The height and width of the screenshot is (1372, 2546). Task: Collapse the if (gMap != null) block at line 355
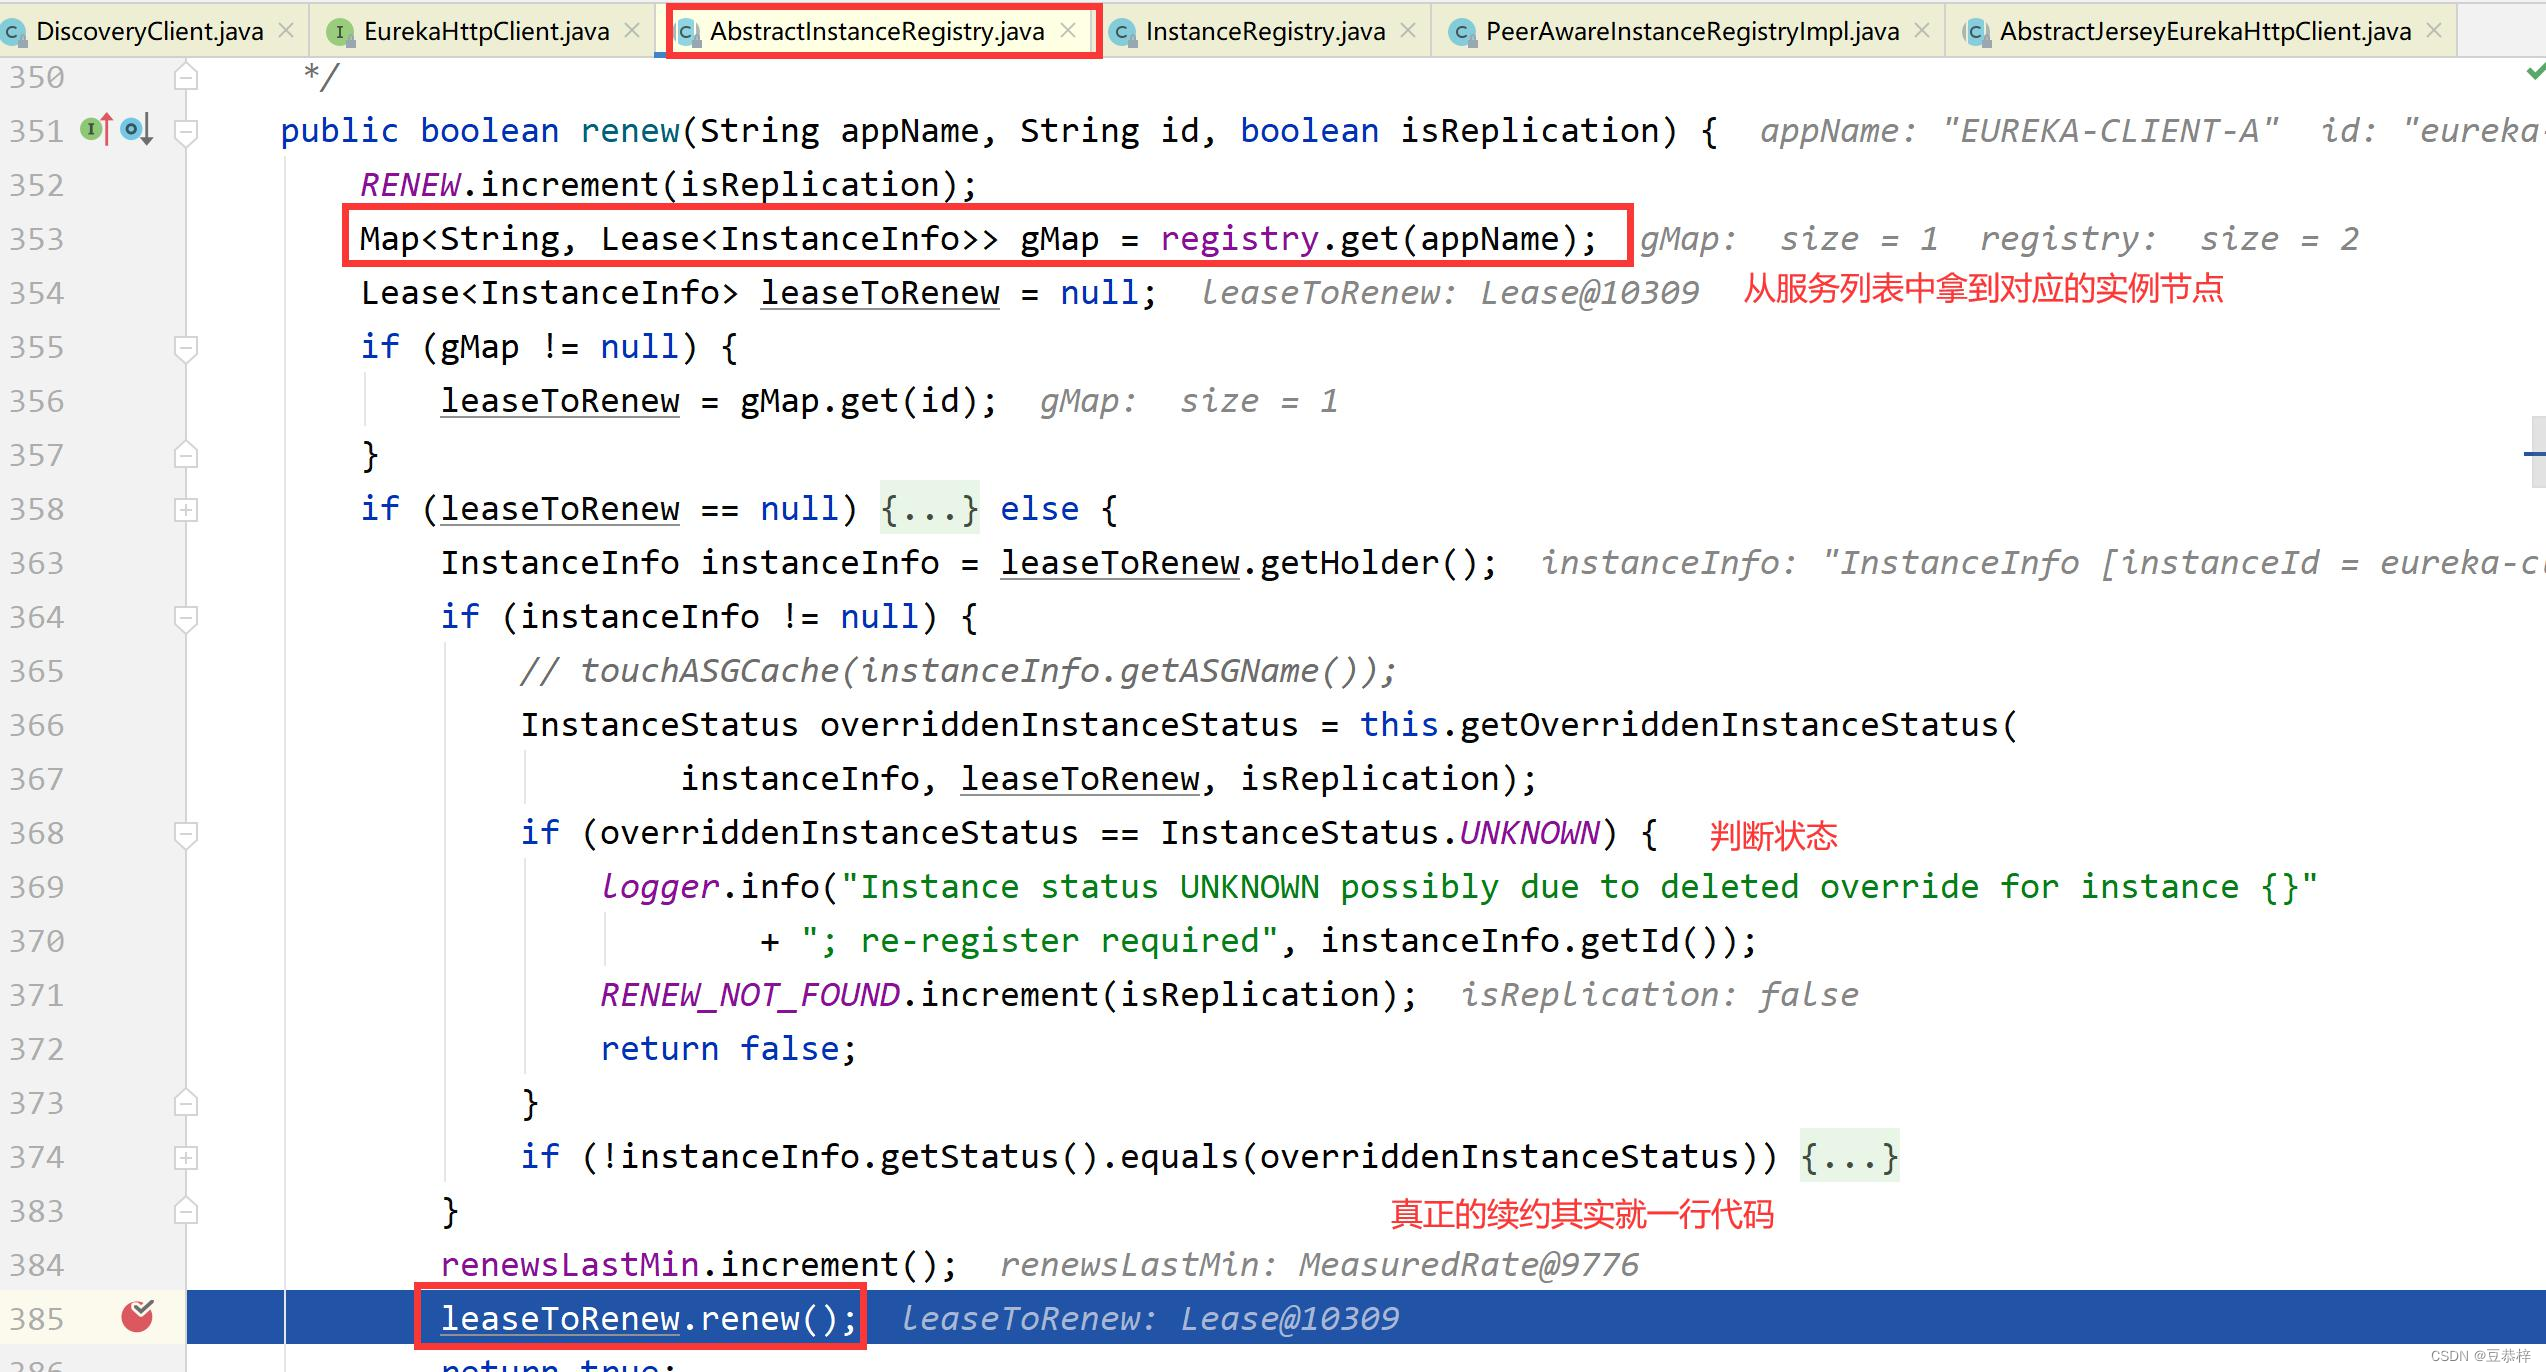[x=185, y=347]
